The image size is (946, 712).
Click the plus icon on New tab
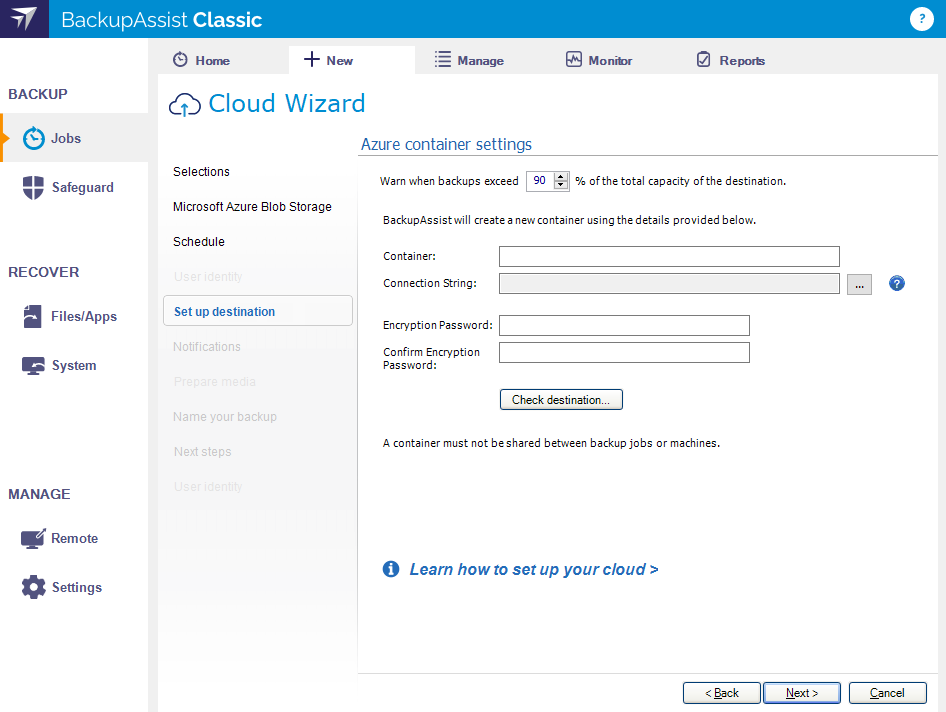tap(311, 59)
